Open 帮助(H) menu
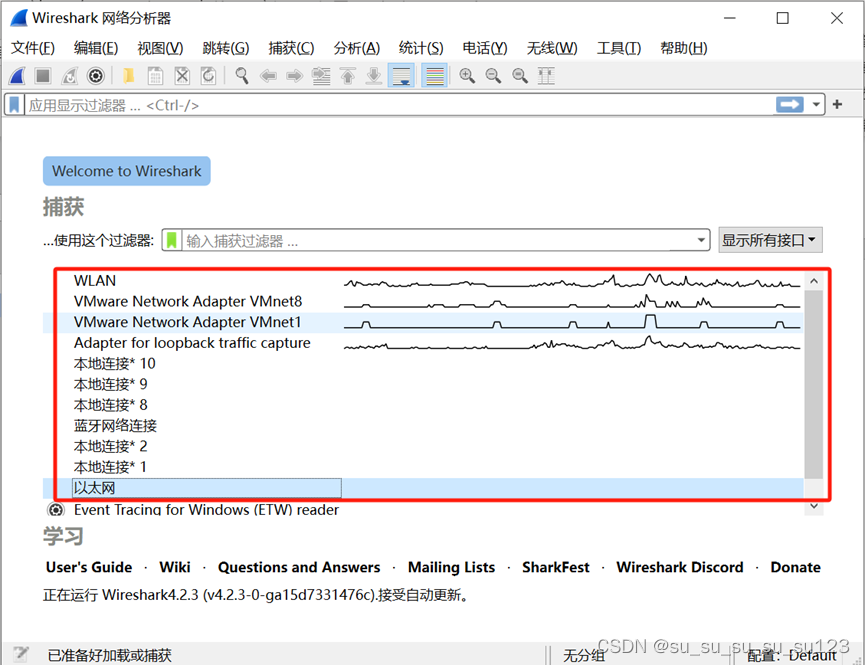The image size is (865, 665). (x=684, y=48)
